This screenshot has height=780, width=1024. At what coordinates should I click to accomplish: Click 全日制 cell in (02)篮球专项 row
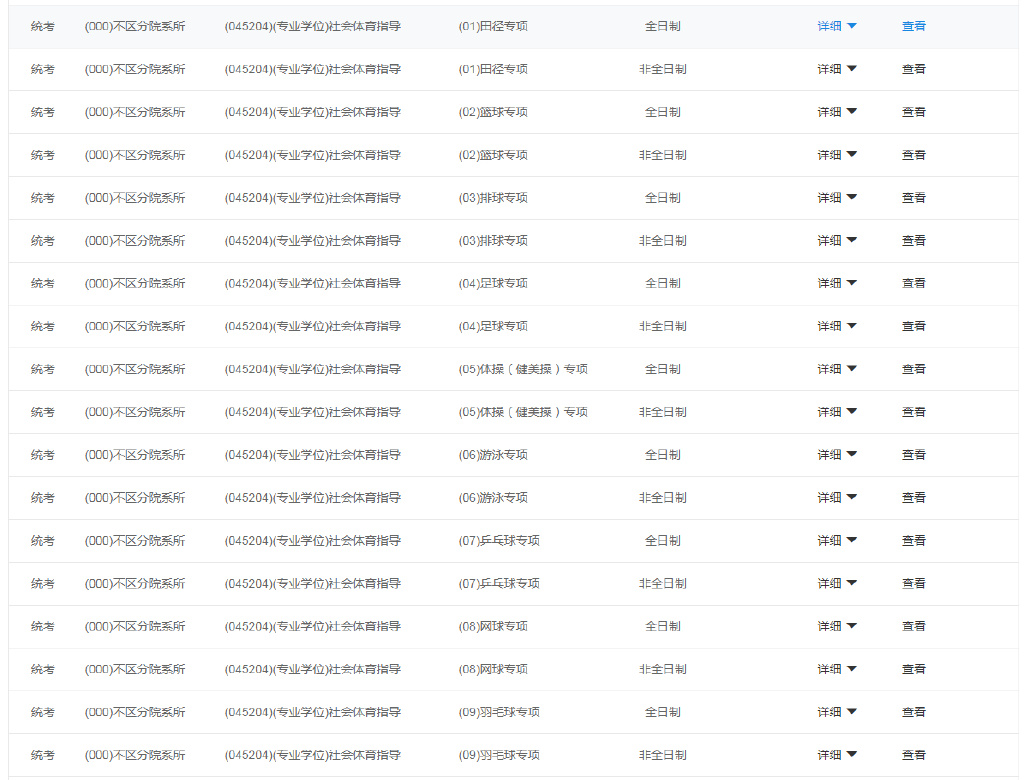click(x=663, y=112)
